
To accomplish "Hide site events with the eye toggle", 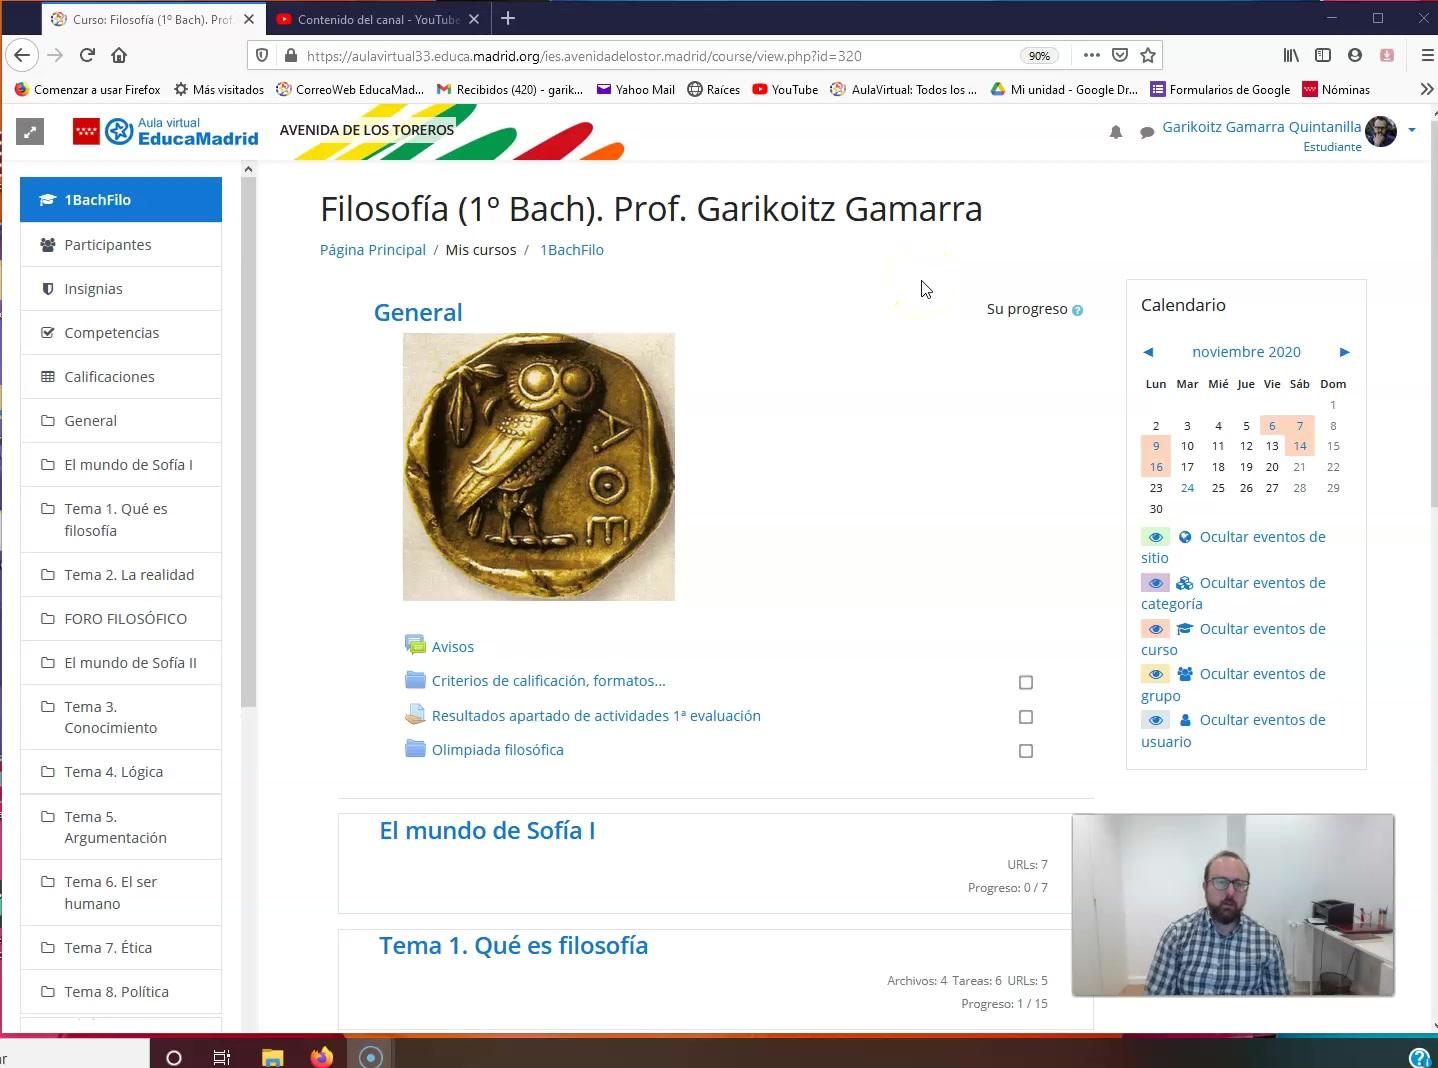I will (x=1155, y=537).
